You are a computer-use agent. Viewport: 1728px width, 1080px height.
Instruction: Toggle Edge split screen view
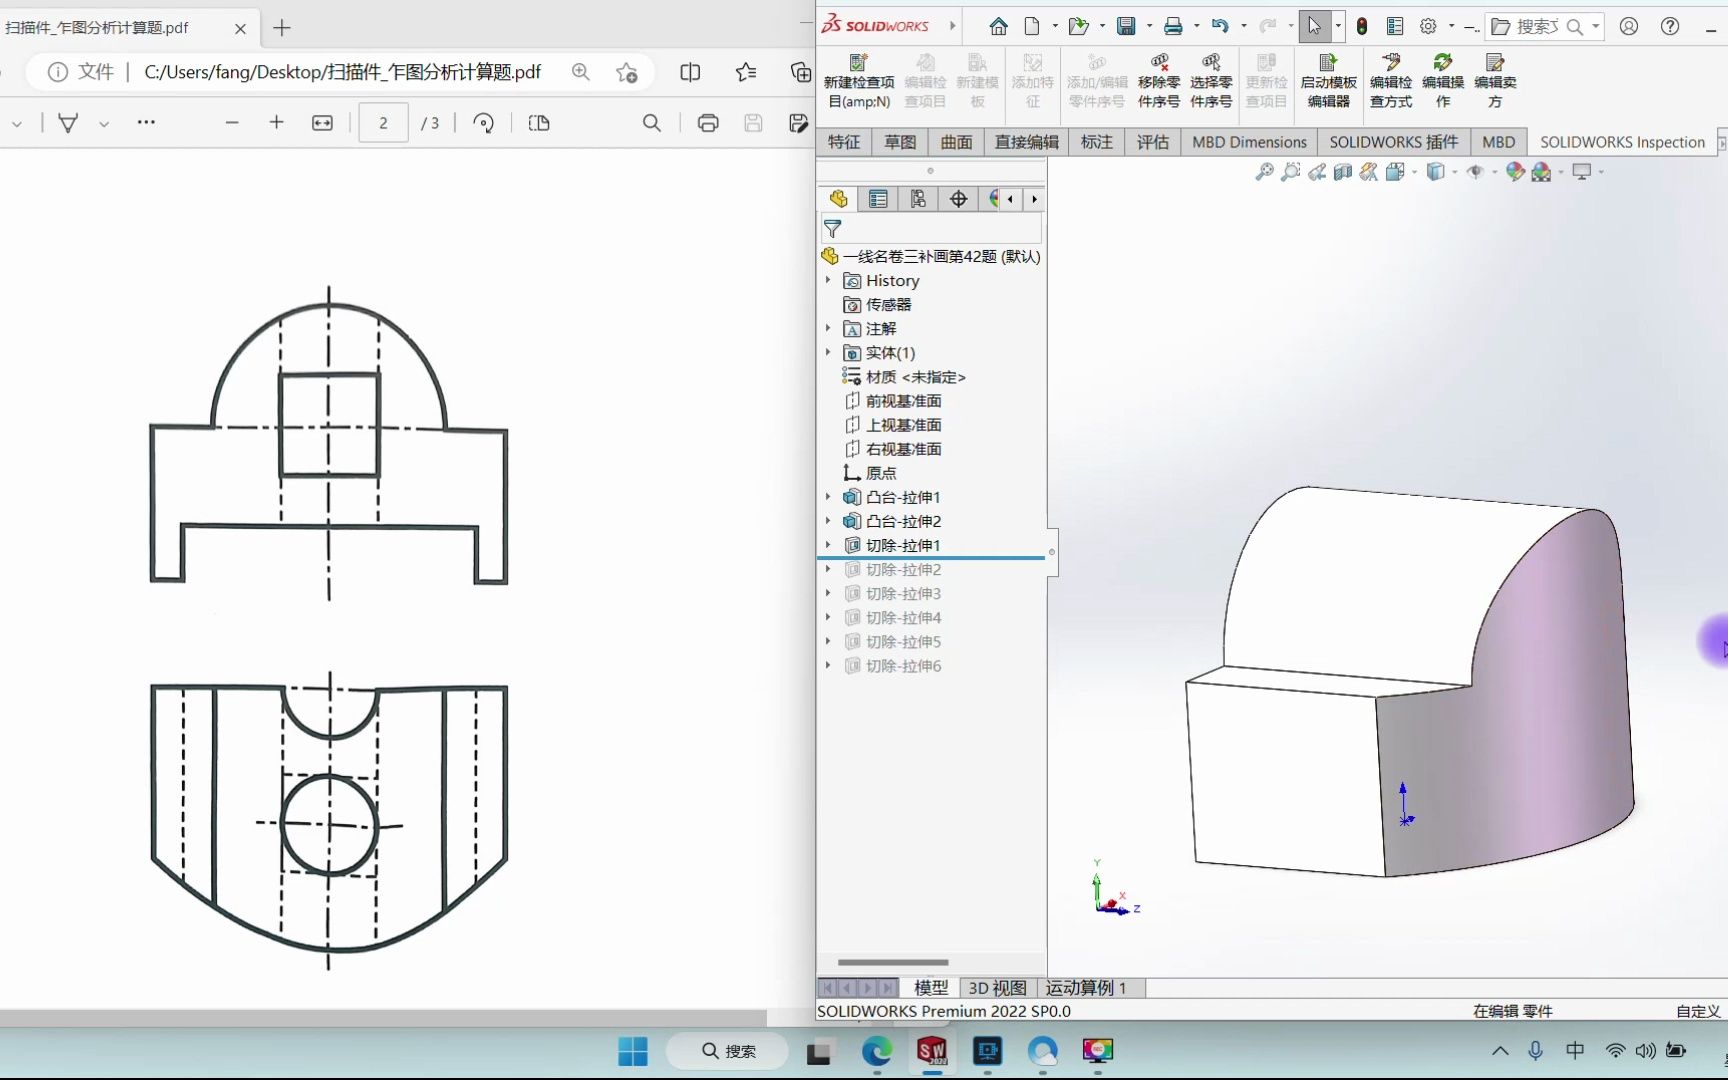(690, 72)
